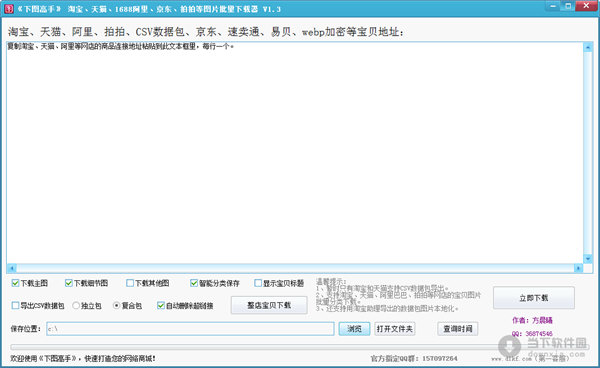Click the 保存位置 label
This screenshot has height=368, width=600.
tap(25, 329)
